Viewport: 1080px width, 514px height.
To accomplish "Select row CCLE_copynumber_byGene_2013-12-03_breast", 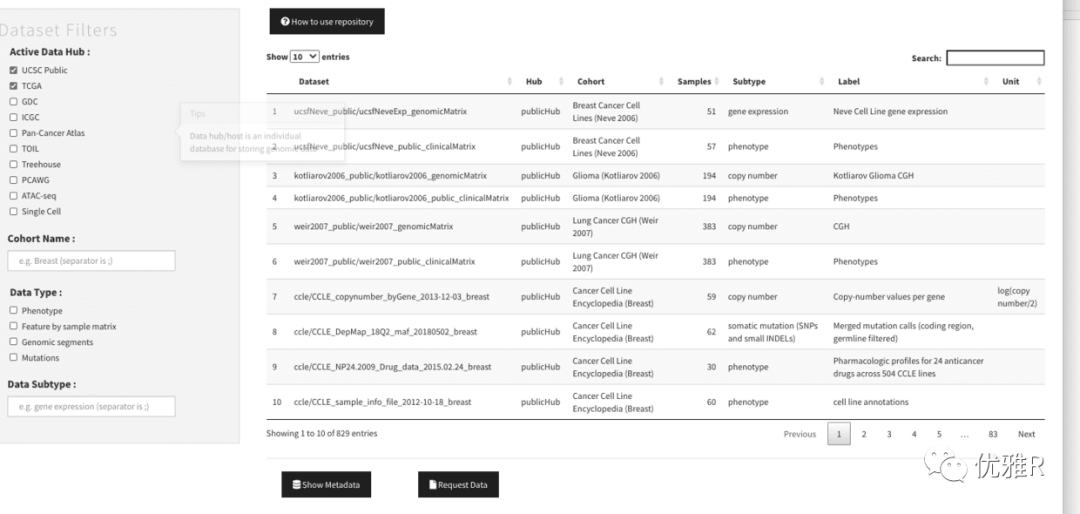I will click(x=655, y=297).
